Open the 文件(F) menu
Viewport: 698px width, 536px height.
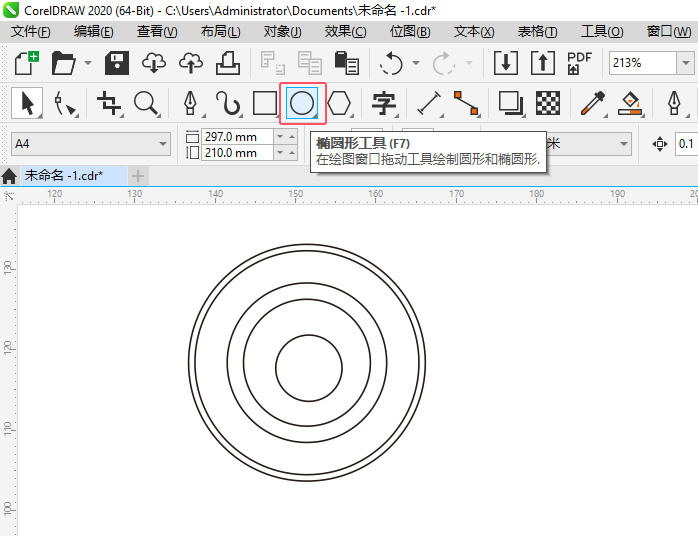click(31, 32)
